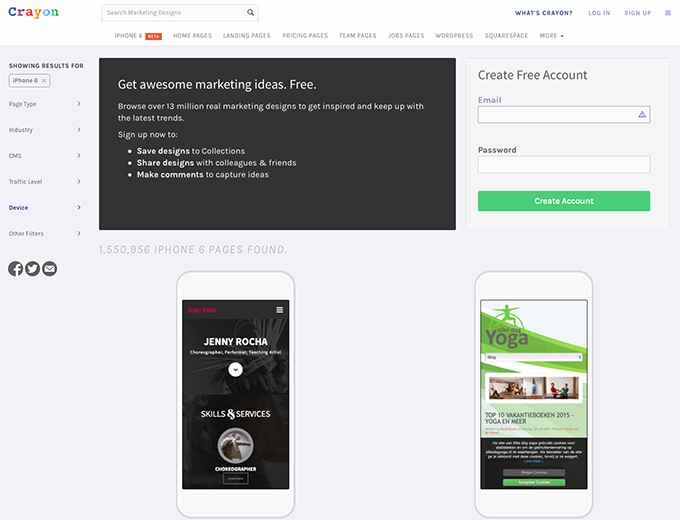Screen dimensions: 680x520
Task: Go to Squarespace category
Action: (x=506, y=36)
